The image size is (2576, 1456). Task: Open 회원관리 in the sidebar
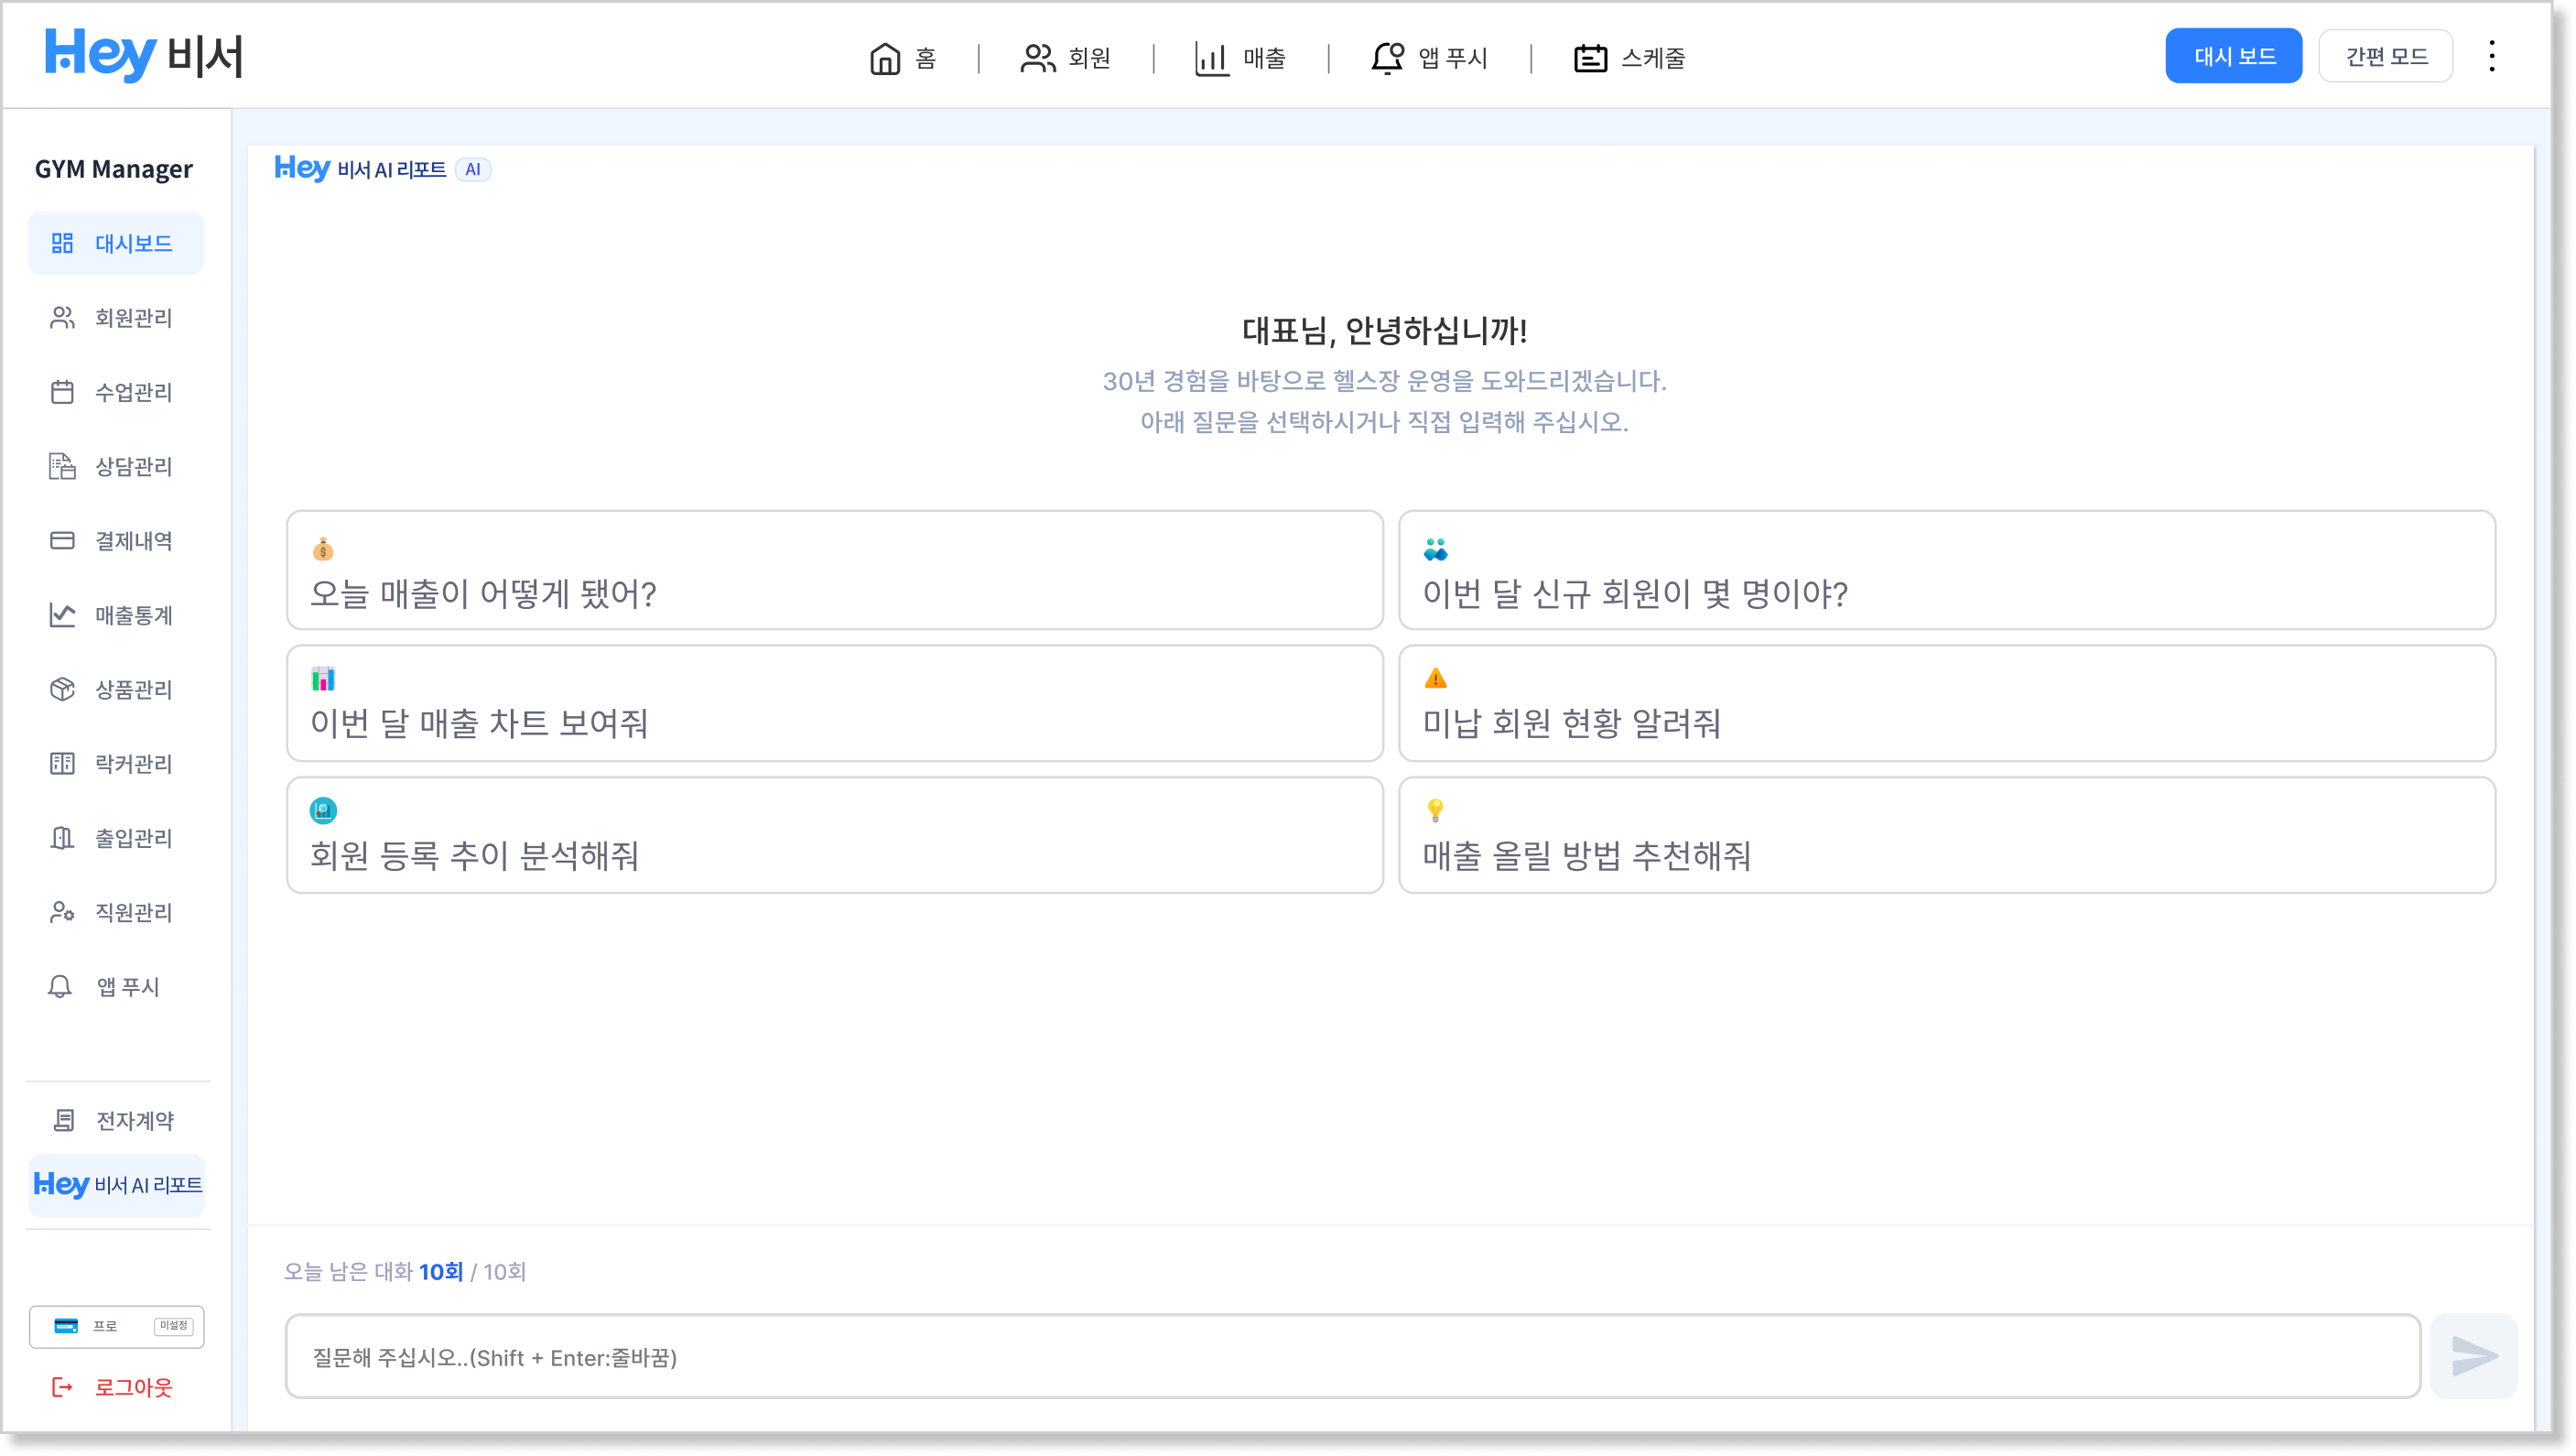tap(116, 317)
